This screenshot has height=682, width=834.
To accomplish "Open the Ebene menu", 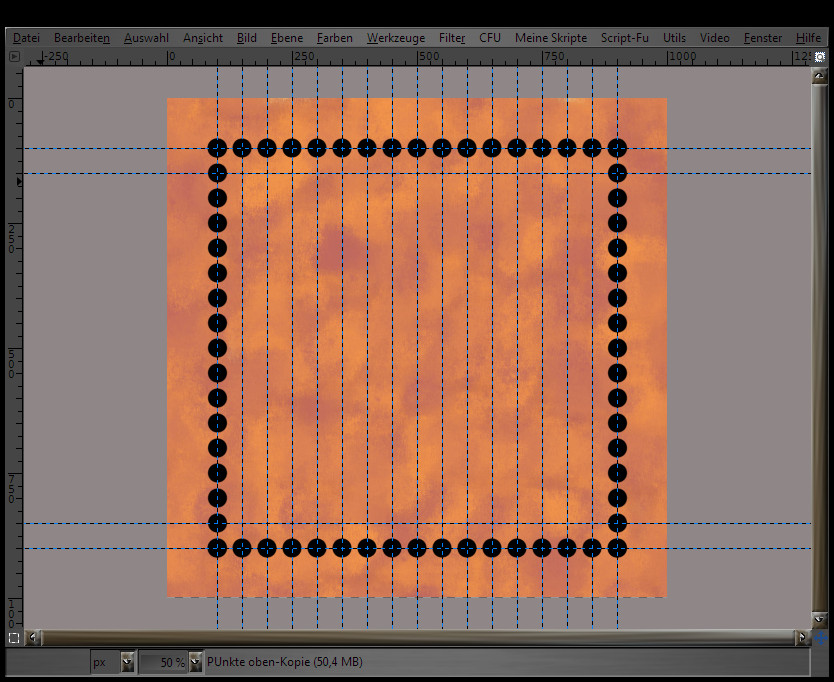I will pyautogui.click(x=286, y=38).
